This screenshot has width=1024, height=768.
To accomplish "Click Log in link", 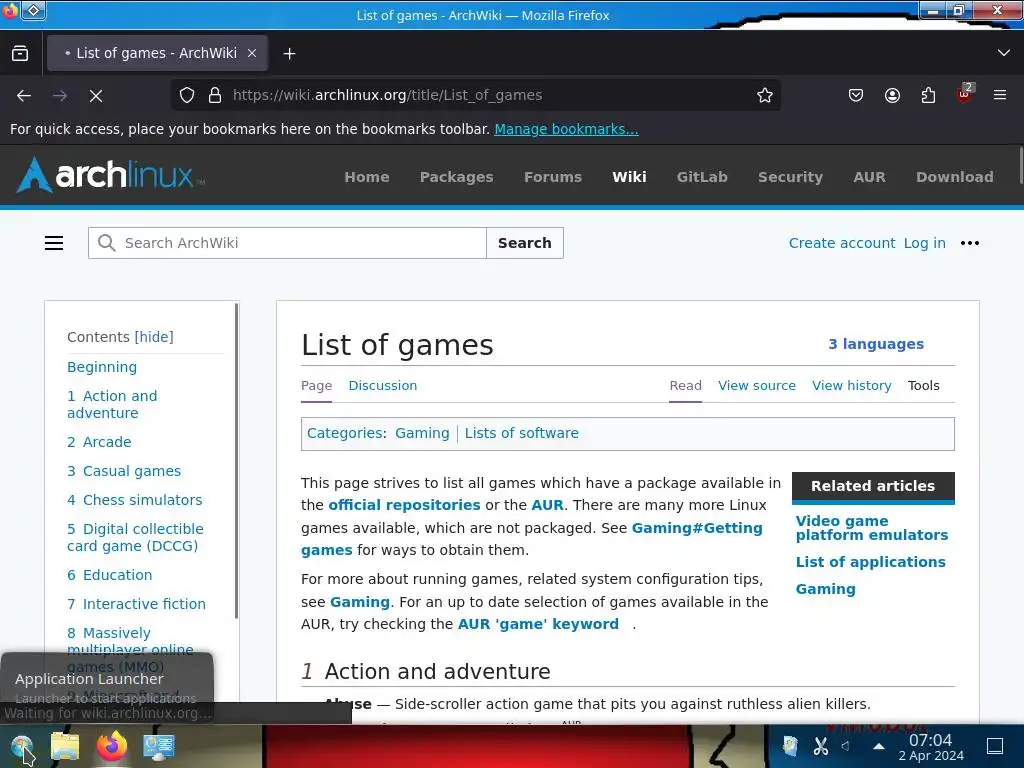I will [925, 243].
